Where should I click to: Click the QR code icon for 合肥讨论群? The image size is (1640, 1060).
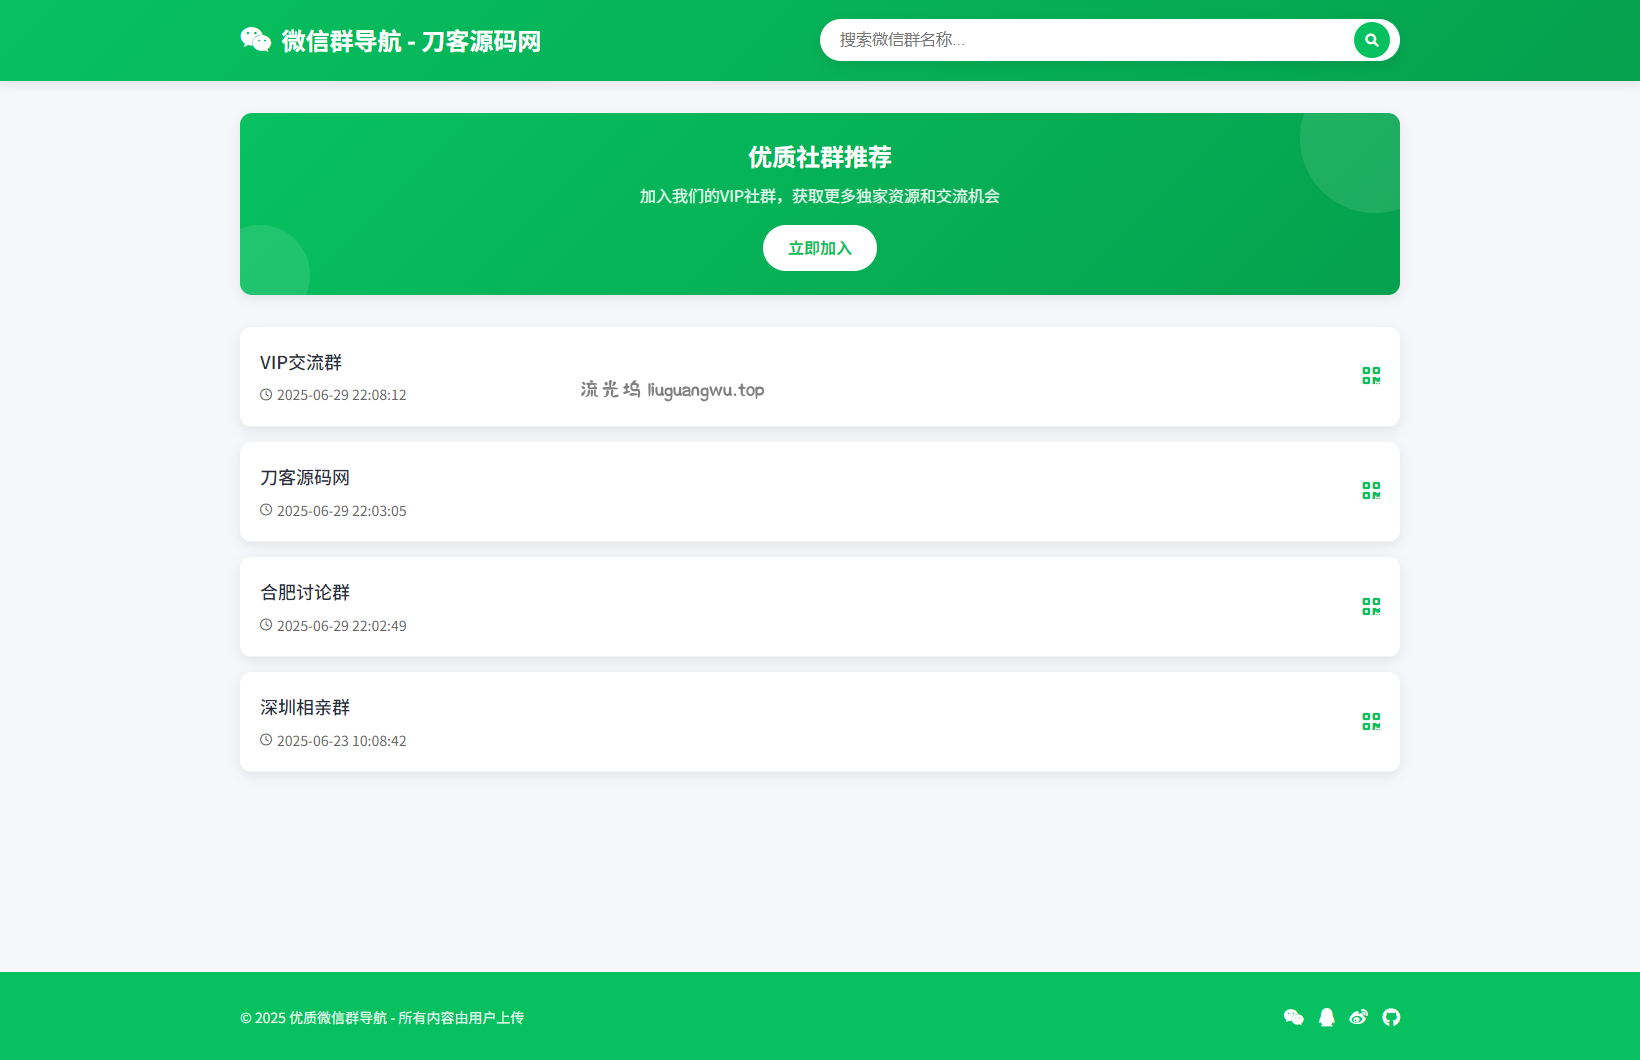1371,606
